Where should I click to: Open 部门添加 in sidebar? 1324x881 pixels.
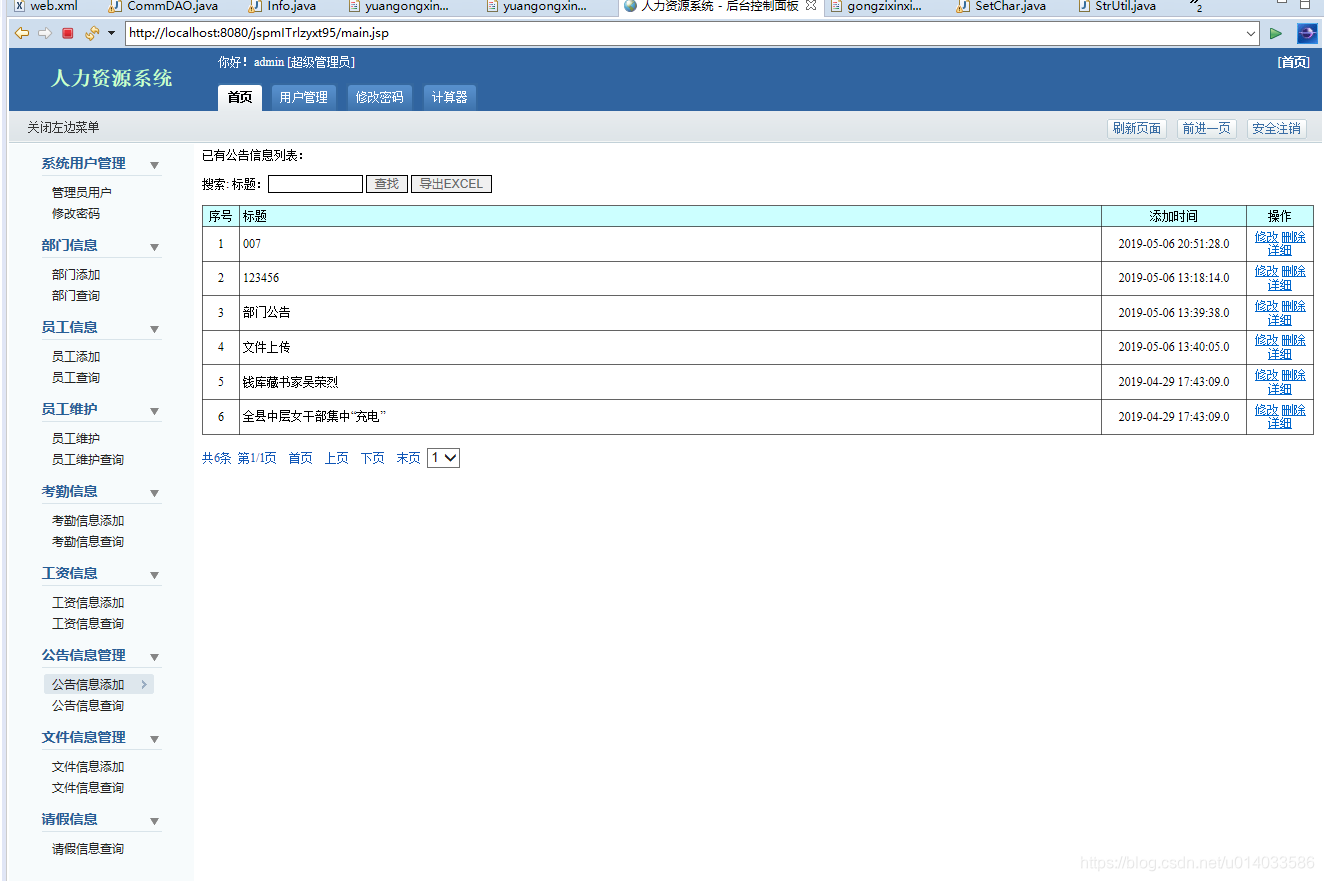point(76,275)
